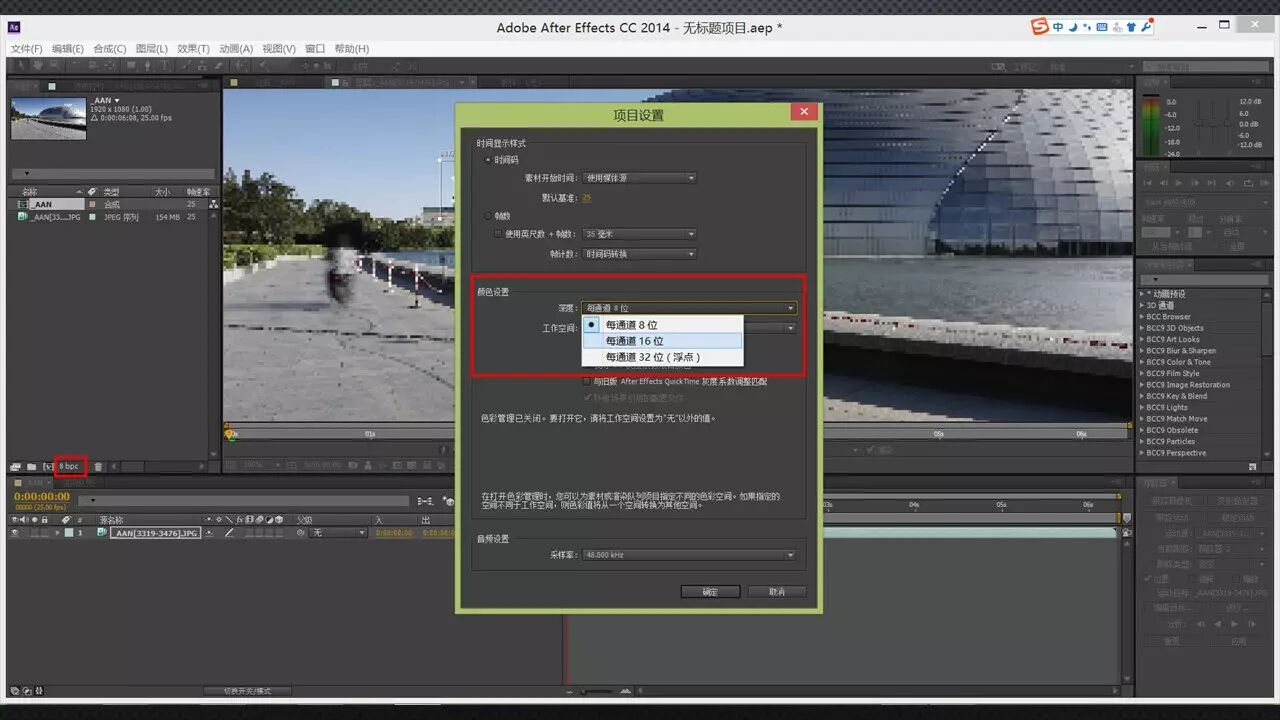Select the 时间码 radio button
Image resolution: width=1280 pixels, height=720 pixels.
[488, 160]
